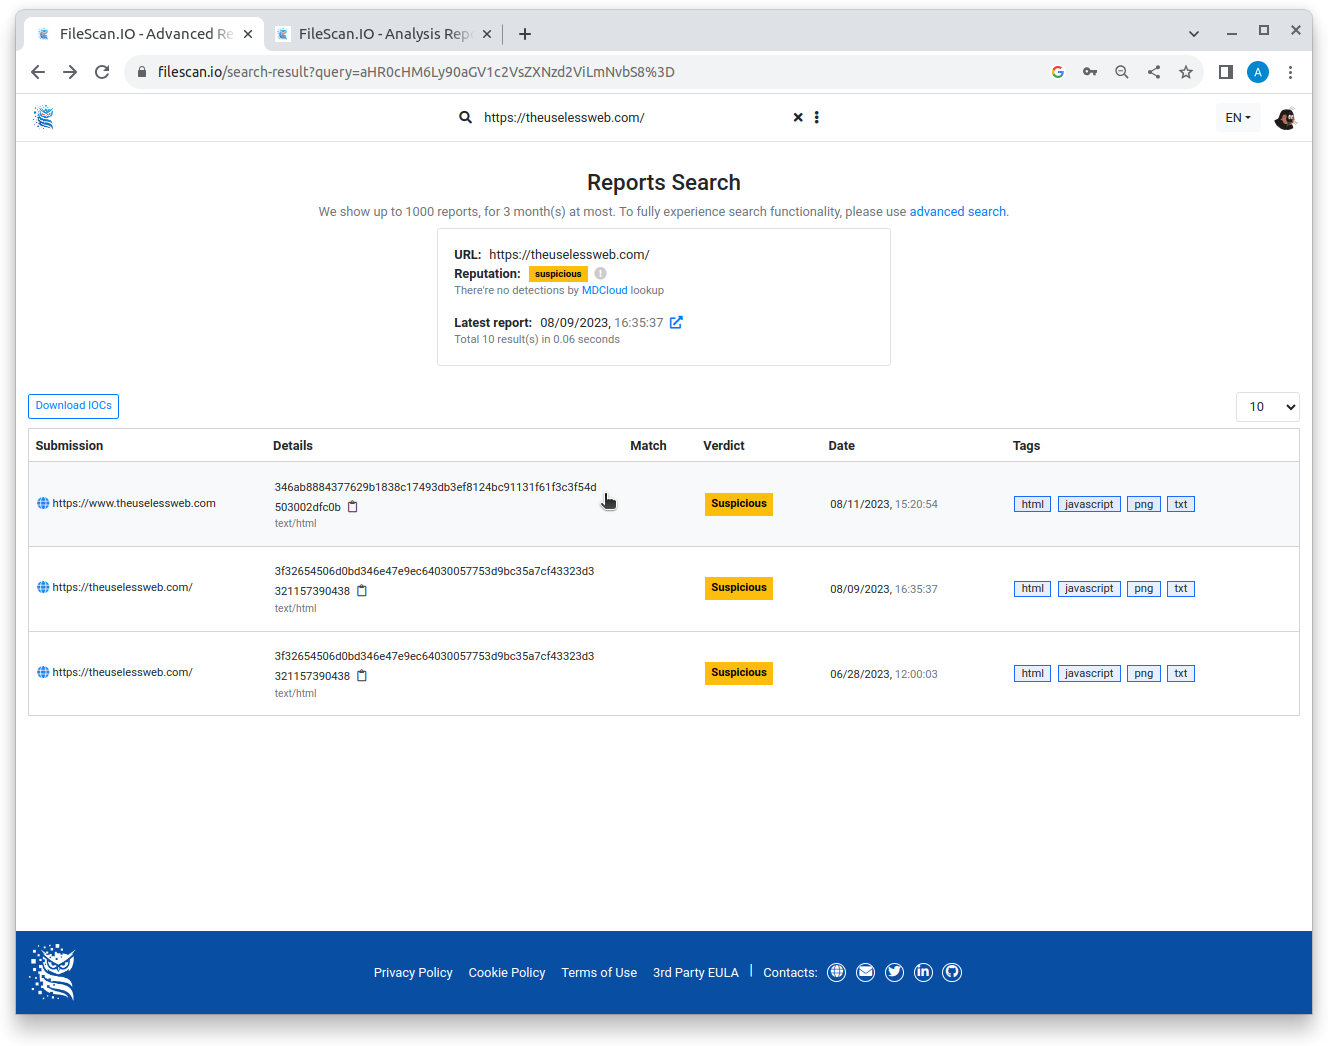Click javascript tag in 08/09/2023 row
Screen dimensions: 1328x1046
coord(1089,589)
